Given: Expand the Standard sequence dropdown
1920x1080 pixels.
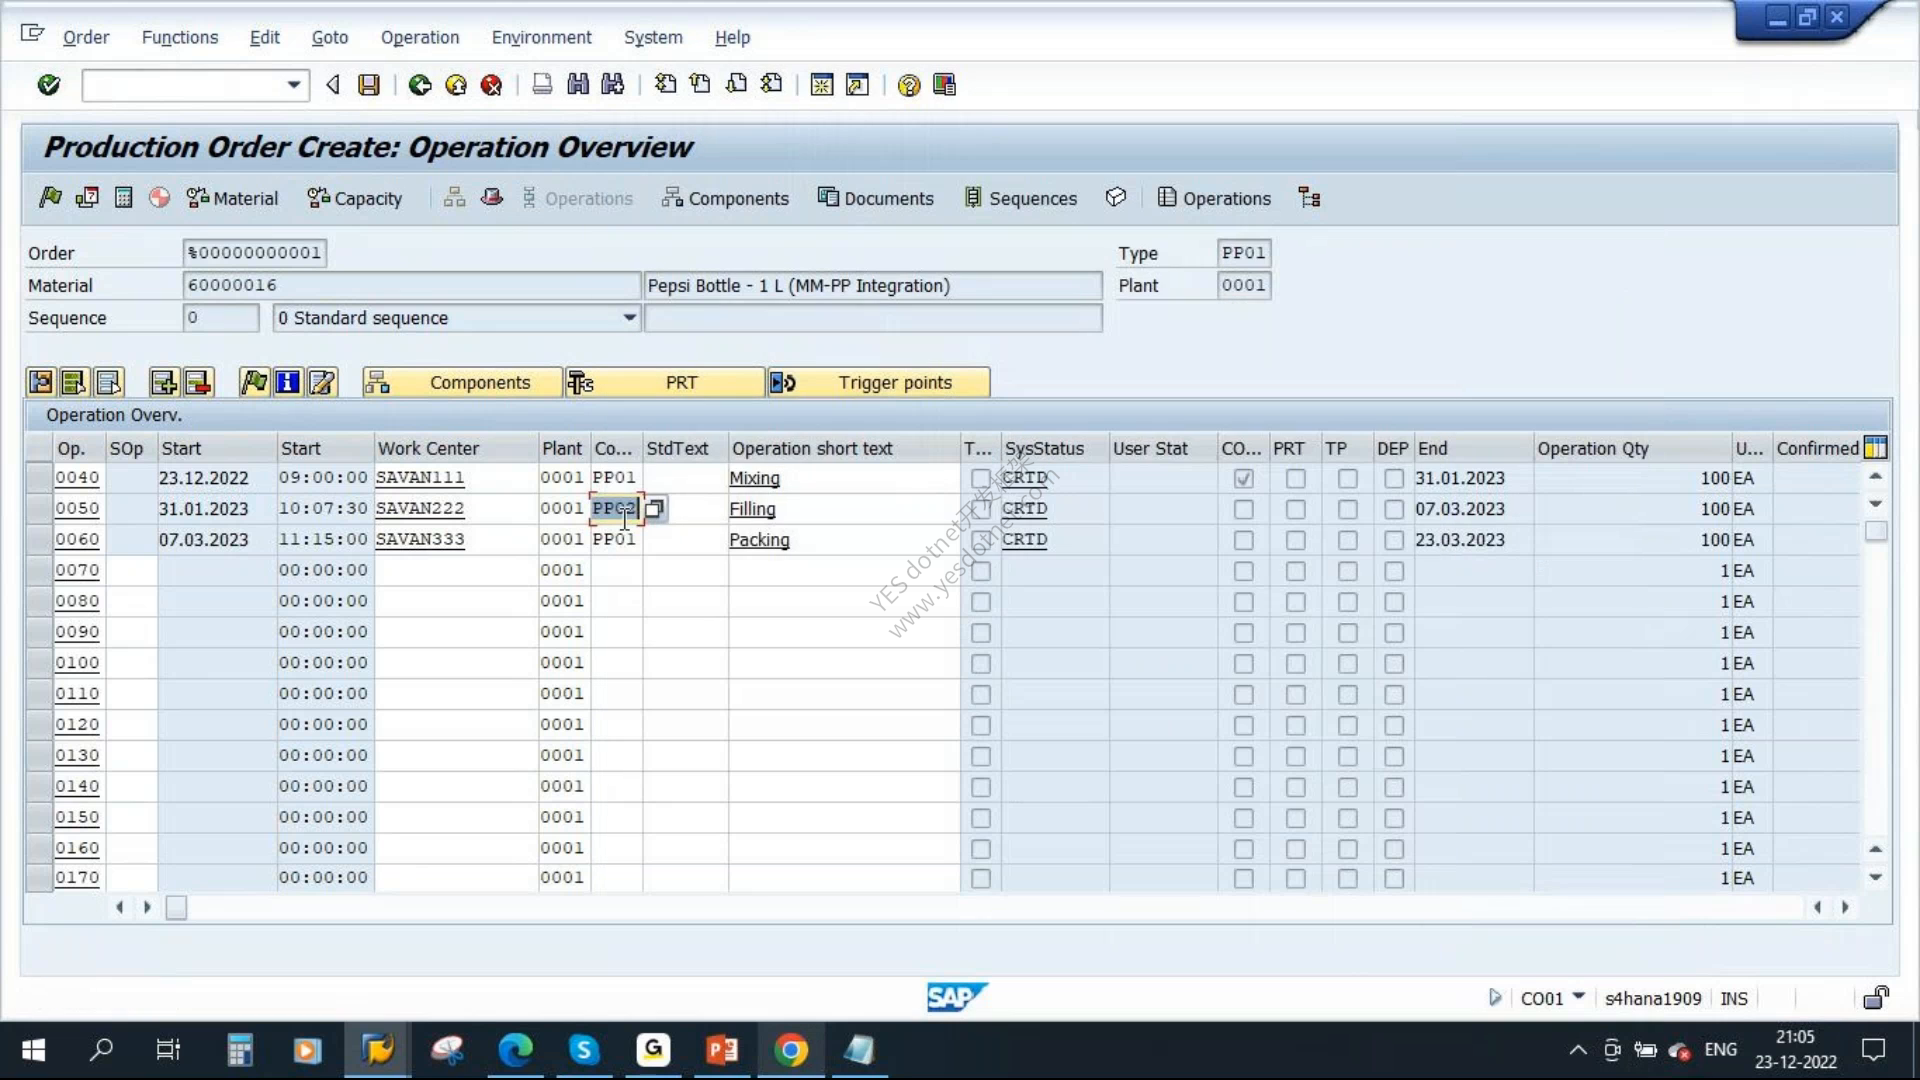Looking at the screenshot, I should click(x=629, y=318).
